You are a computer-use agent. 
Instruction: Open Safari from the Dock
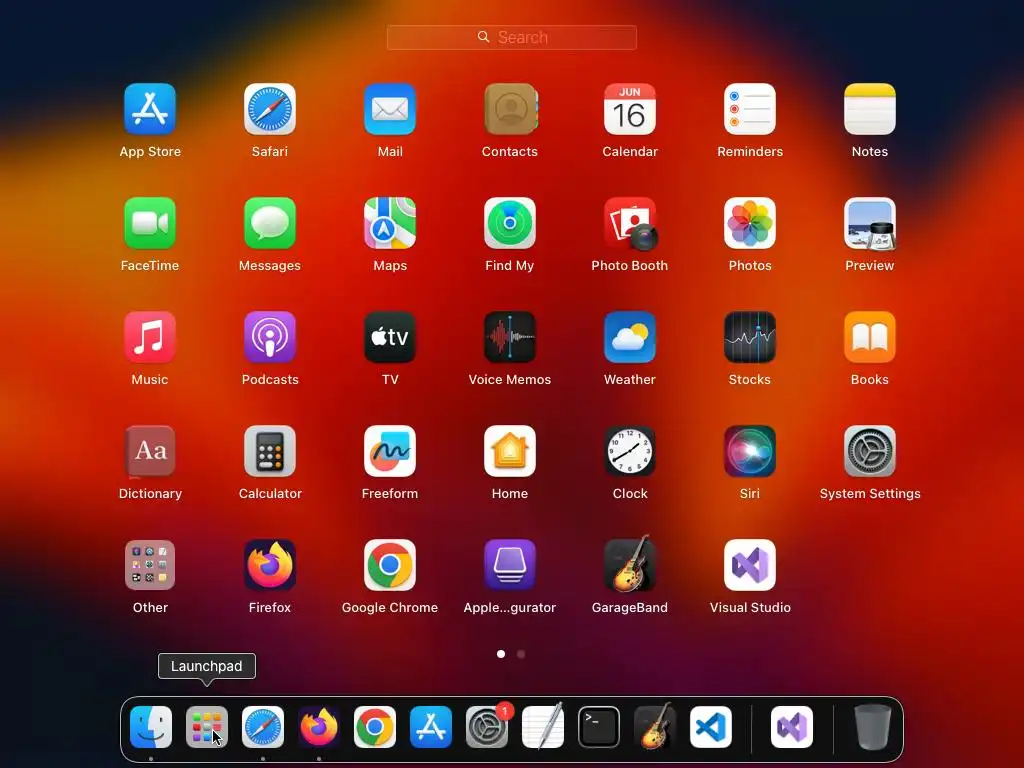tap(263, 727)
